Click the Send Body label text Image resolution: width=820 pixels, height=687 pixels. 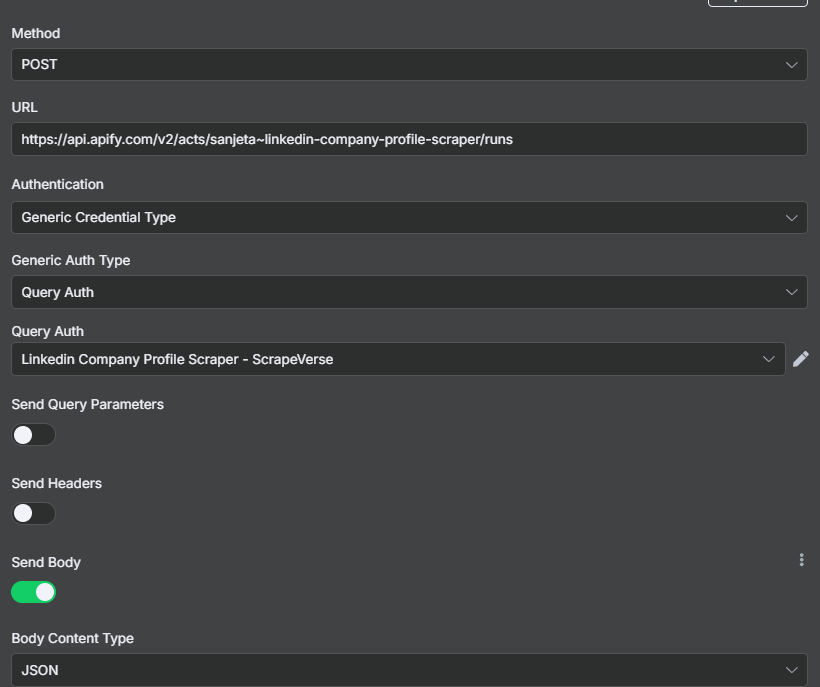pos(46,563)
